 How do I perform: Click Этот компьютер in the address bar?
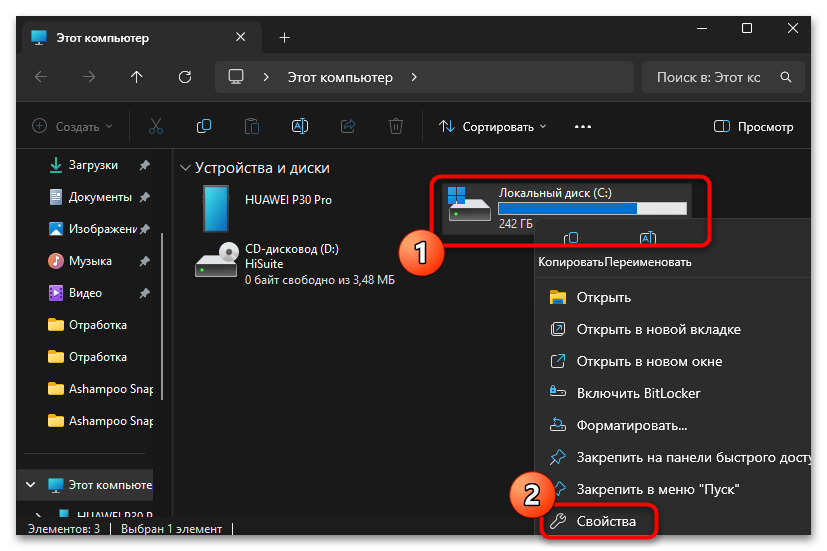tap(340, 77)
